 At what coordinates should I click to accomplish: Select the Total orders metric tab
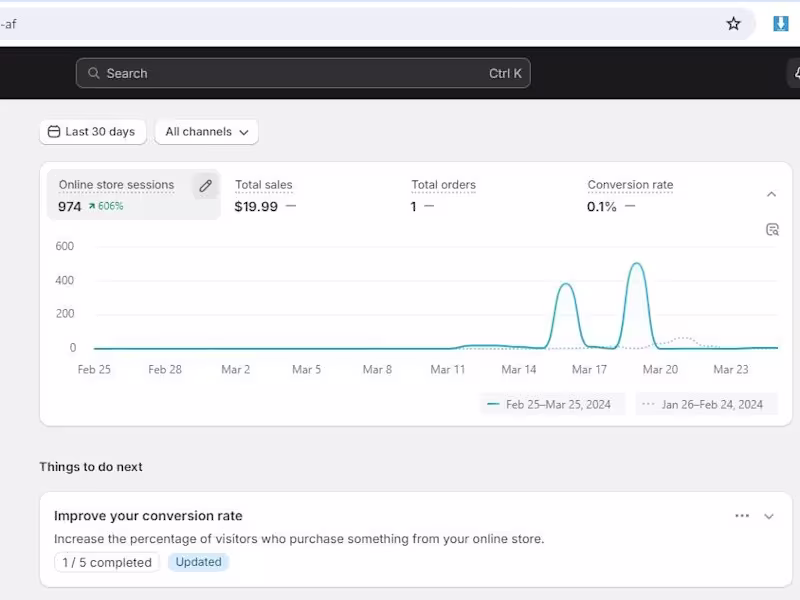pyautogui.click(x=443, y=195)
